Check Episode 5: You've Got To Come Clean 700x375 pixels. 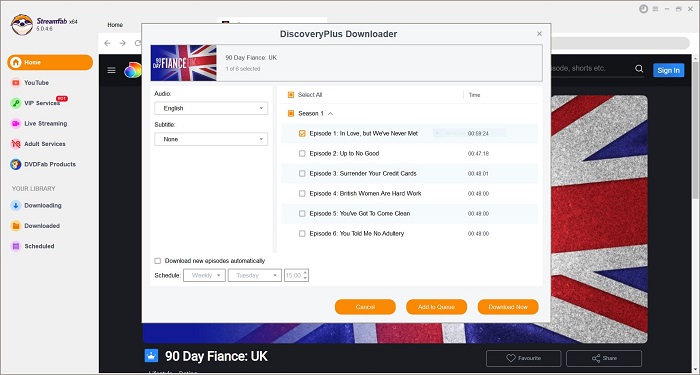click(302, 214)
